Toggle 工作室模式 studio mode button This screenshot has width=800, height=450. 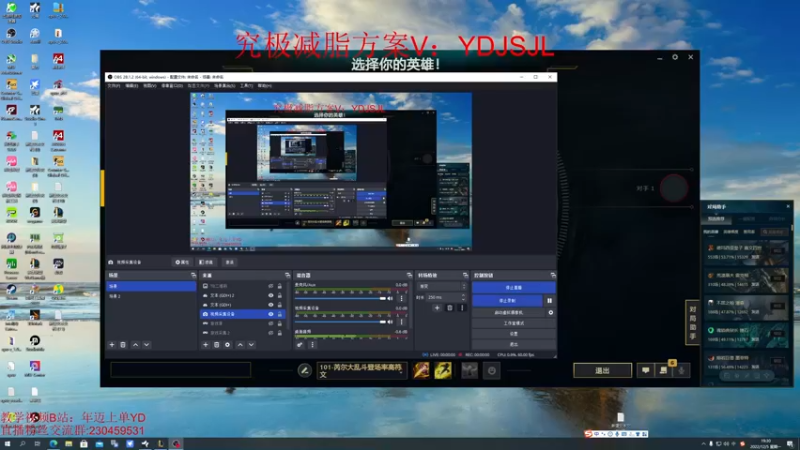[x=513, y=323]
